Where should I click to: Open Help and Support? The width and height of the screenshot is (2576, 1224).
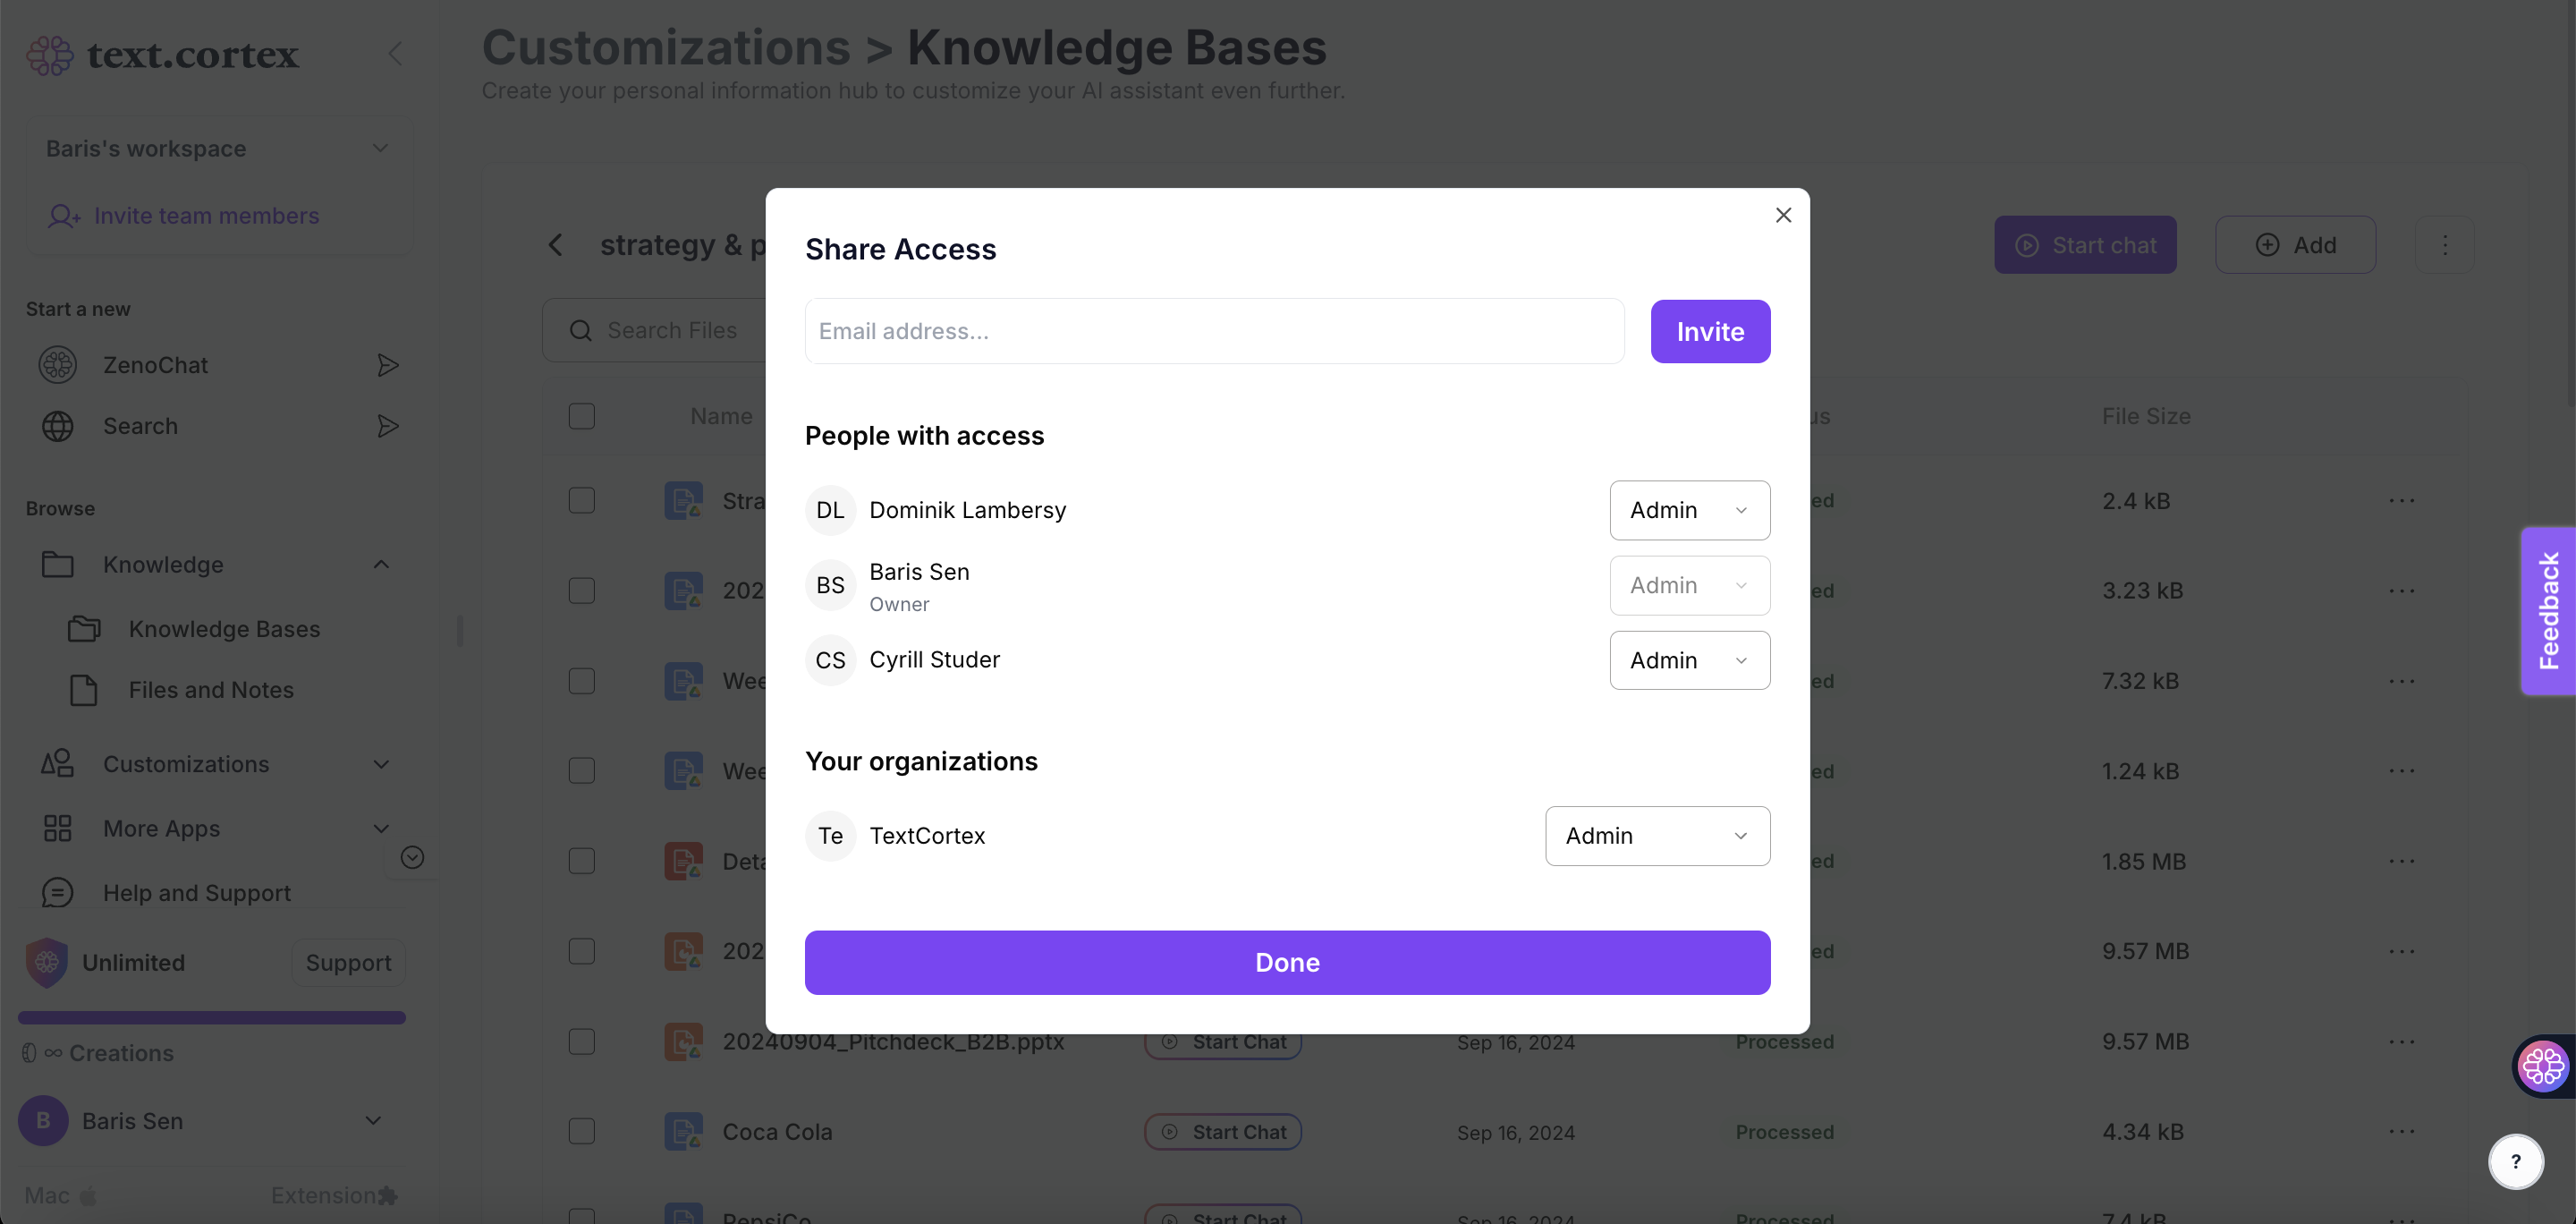(166, 893)
